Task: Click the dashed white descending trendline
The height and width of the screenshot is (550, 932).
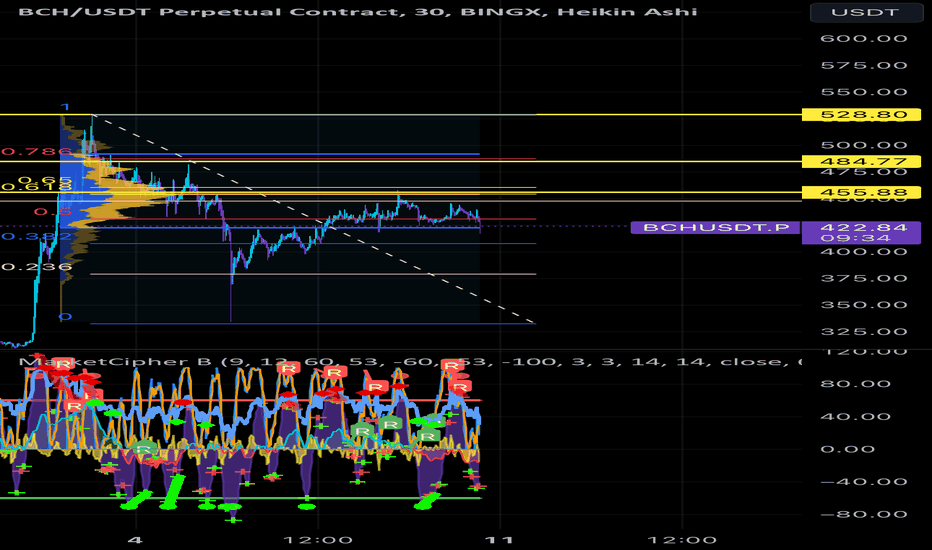Action: (x=315, y=218)
